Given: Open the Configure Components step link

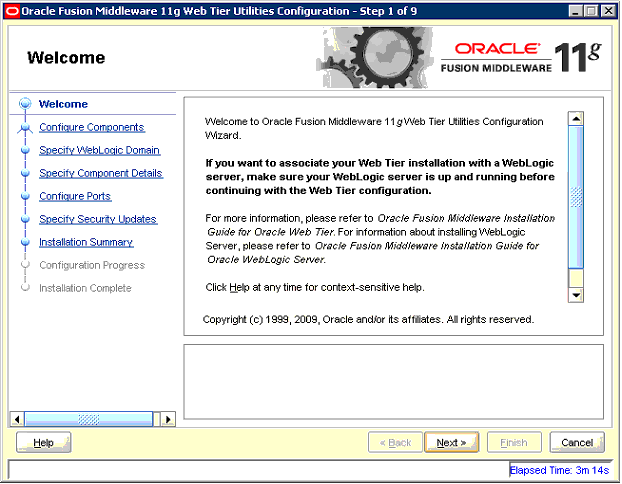Looking at the screenshot, I should click(92, 127).
